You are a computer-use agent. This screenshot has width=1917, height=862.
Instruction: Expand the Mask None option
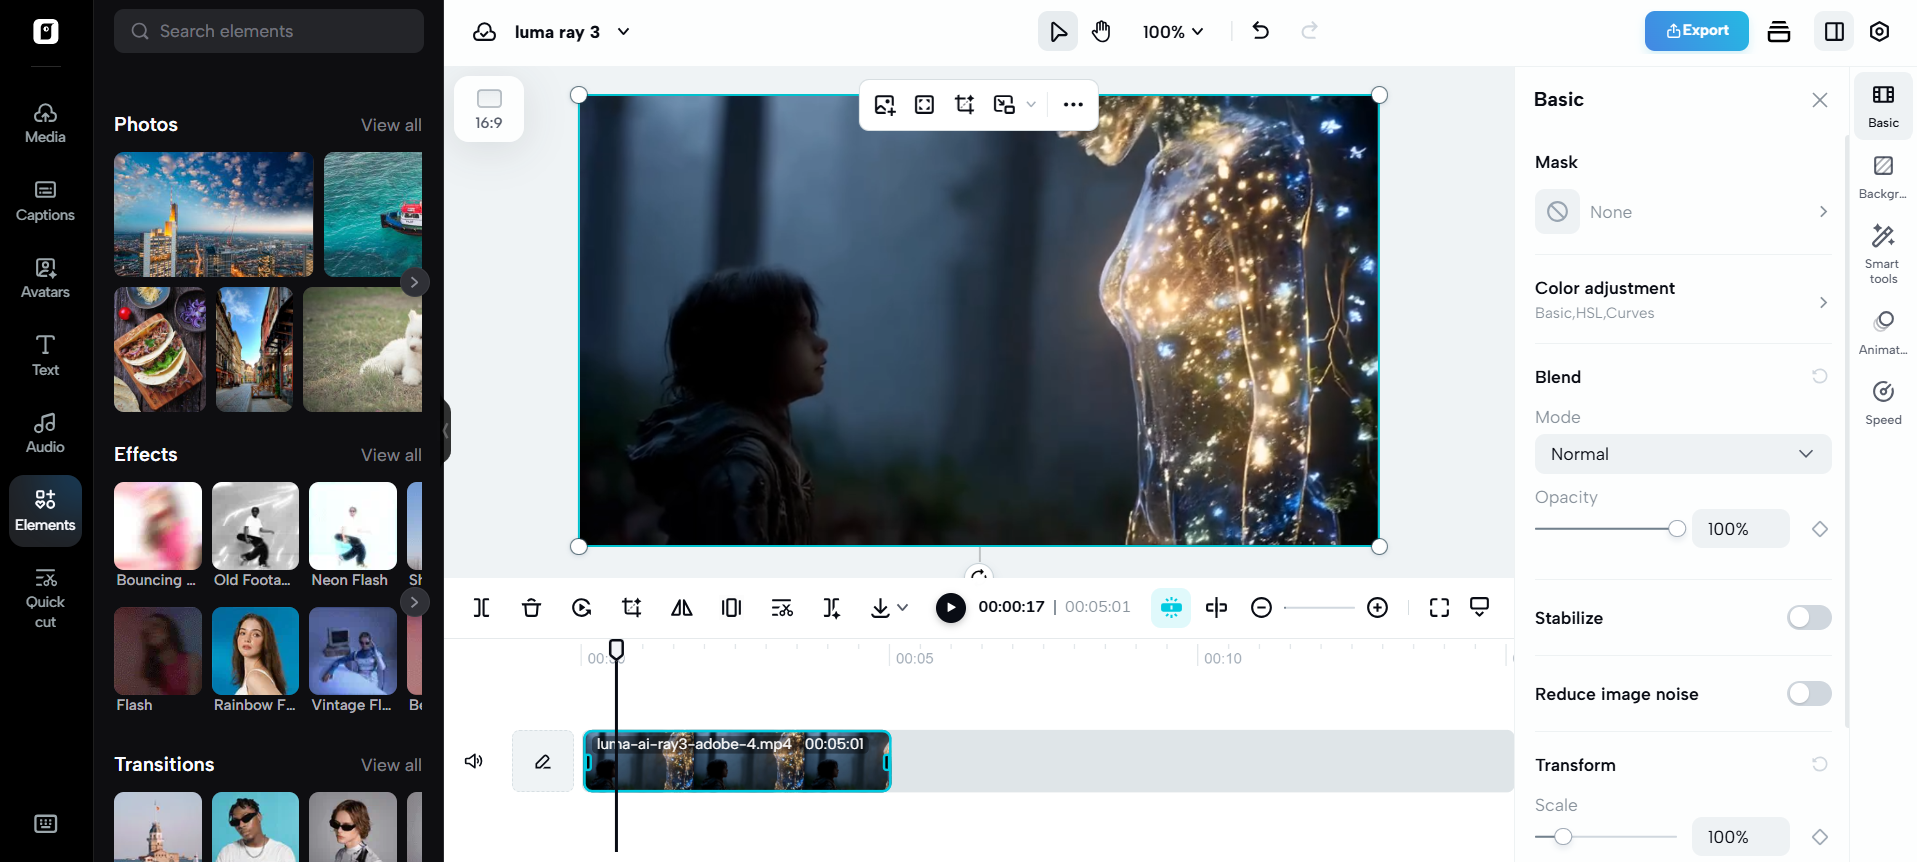tap(1683, 212)
